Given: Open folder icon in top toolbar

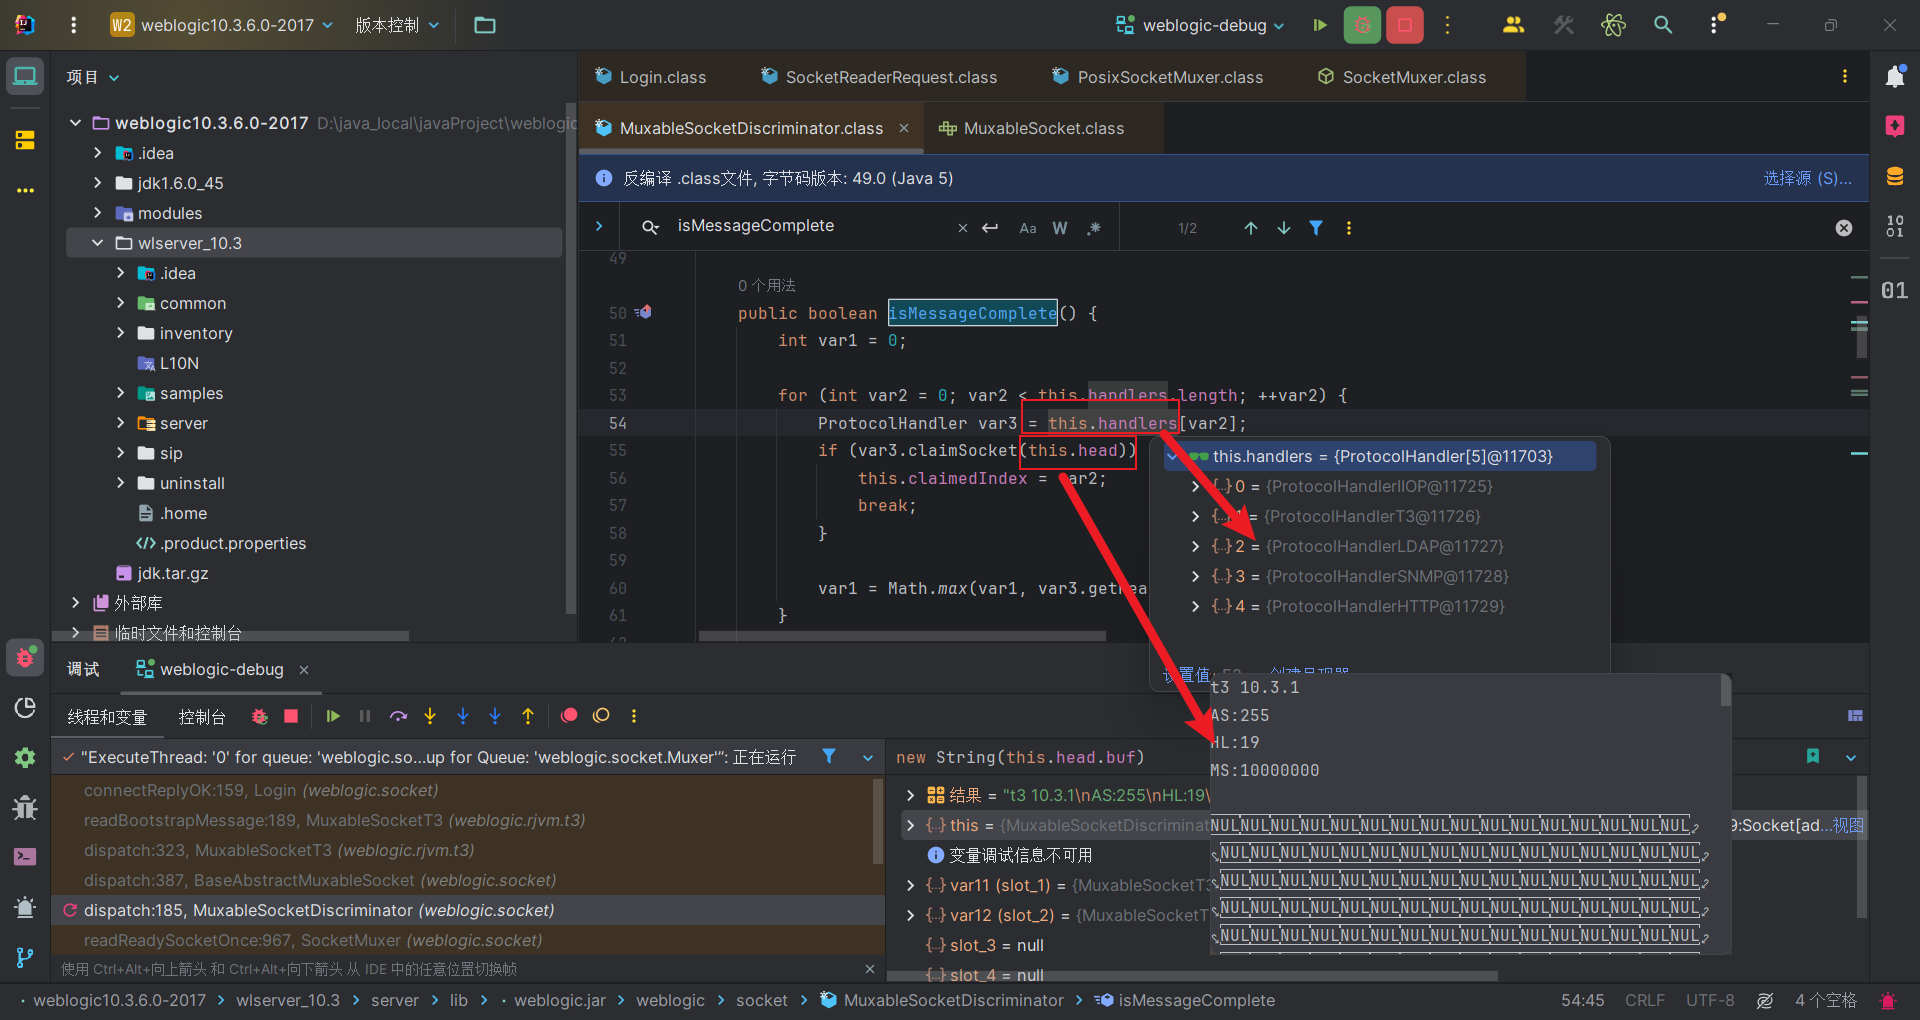Looking at the screenshot, I should pos(485,25).
